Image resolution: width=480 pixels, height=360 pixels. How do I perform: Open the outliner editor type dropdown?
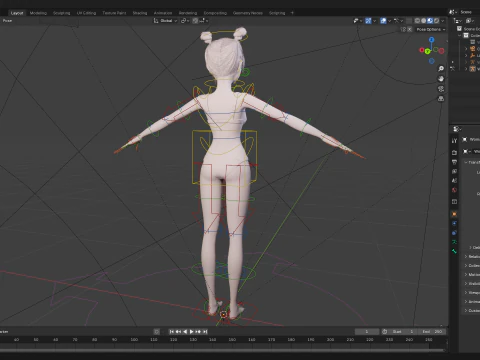pos(459,21)
